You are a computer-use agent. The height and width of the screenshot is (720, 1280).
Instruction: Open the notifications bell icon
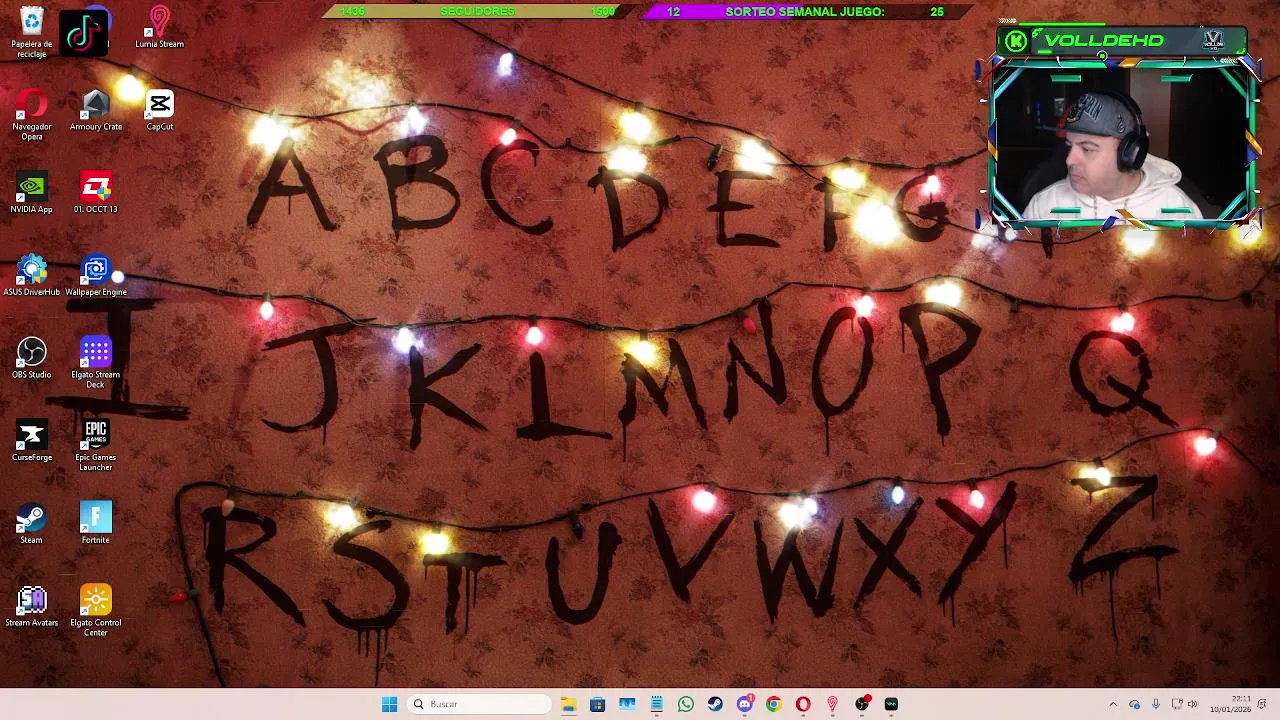coord(1262,704)
